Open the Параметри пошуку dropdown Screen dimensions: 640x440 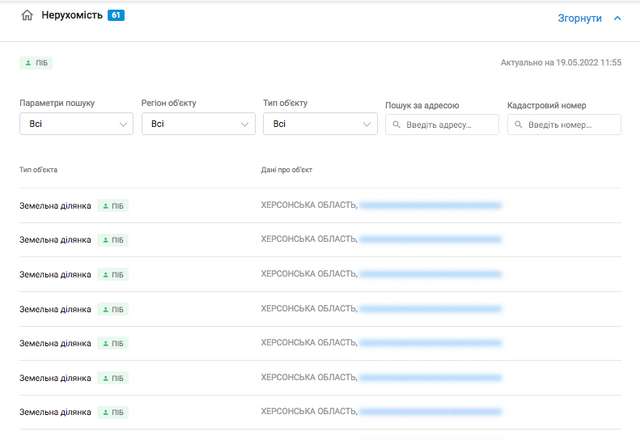point(76,124)
